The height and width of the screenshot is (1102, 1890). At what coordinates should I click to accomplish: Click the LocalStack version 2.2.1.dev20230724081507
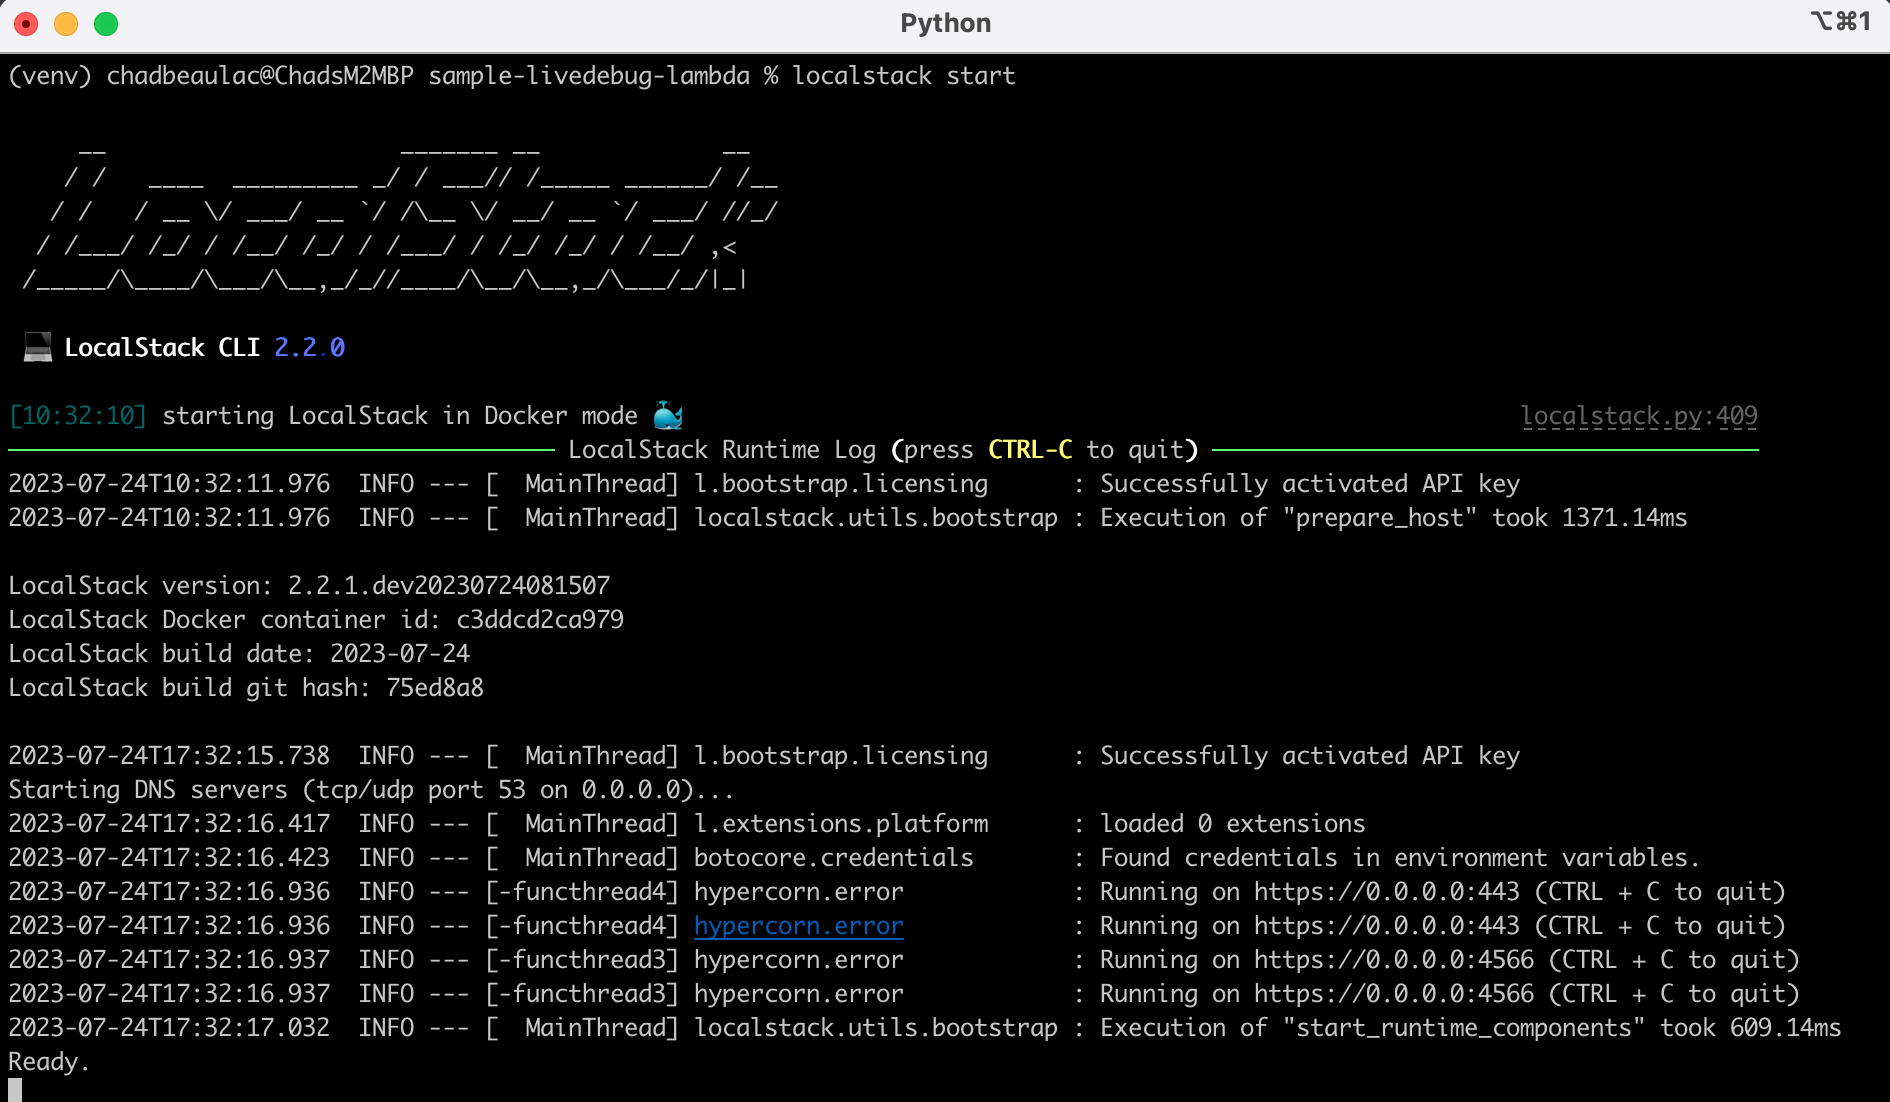[449, 586]
